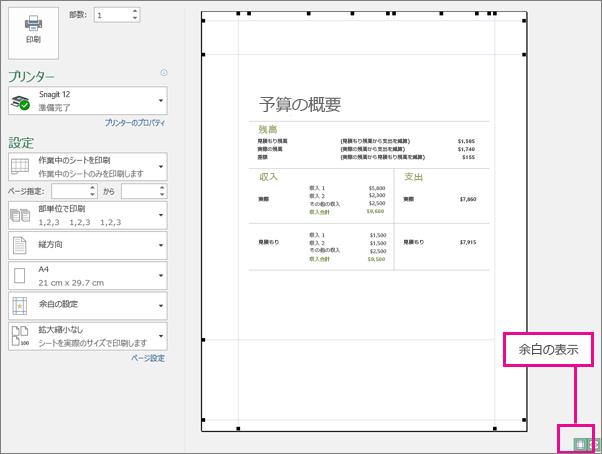Click the $7,860 expense value in the preview
Screen dimensions: 602x454
(x=468, y=199)
